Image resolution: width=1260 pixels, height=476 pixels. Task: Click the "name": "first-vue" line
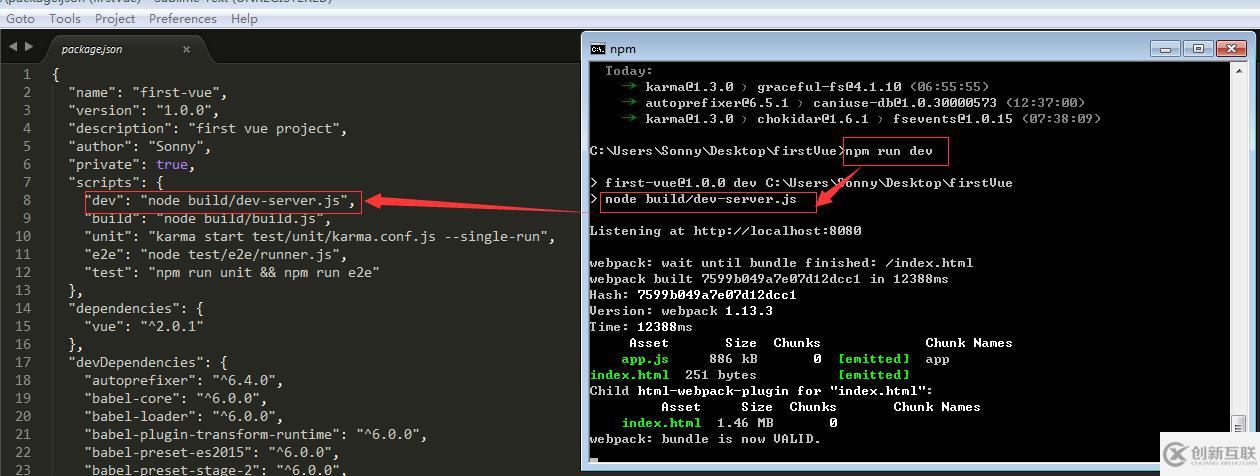click(x=148, y=92)
